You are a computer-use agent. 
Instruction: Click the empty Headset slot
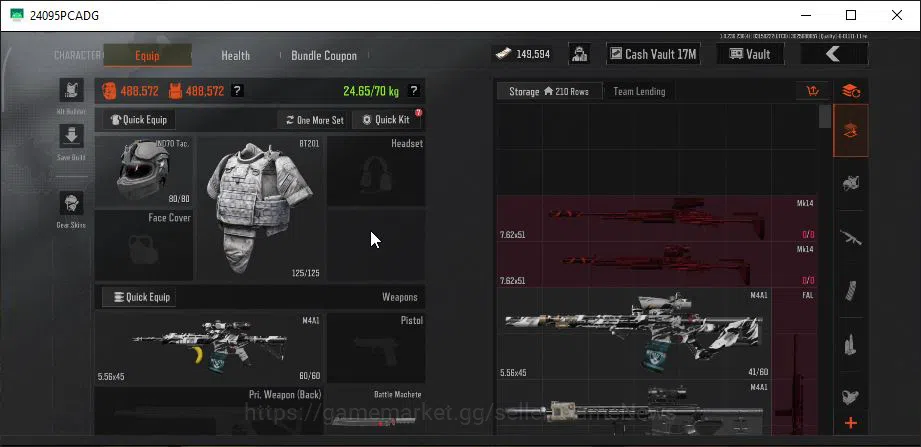pyautogui.click(x=376, y=172)
